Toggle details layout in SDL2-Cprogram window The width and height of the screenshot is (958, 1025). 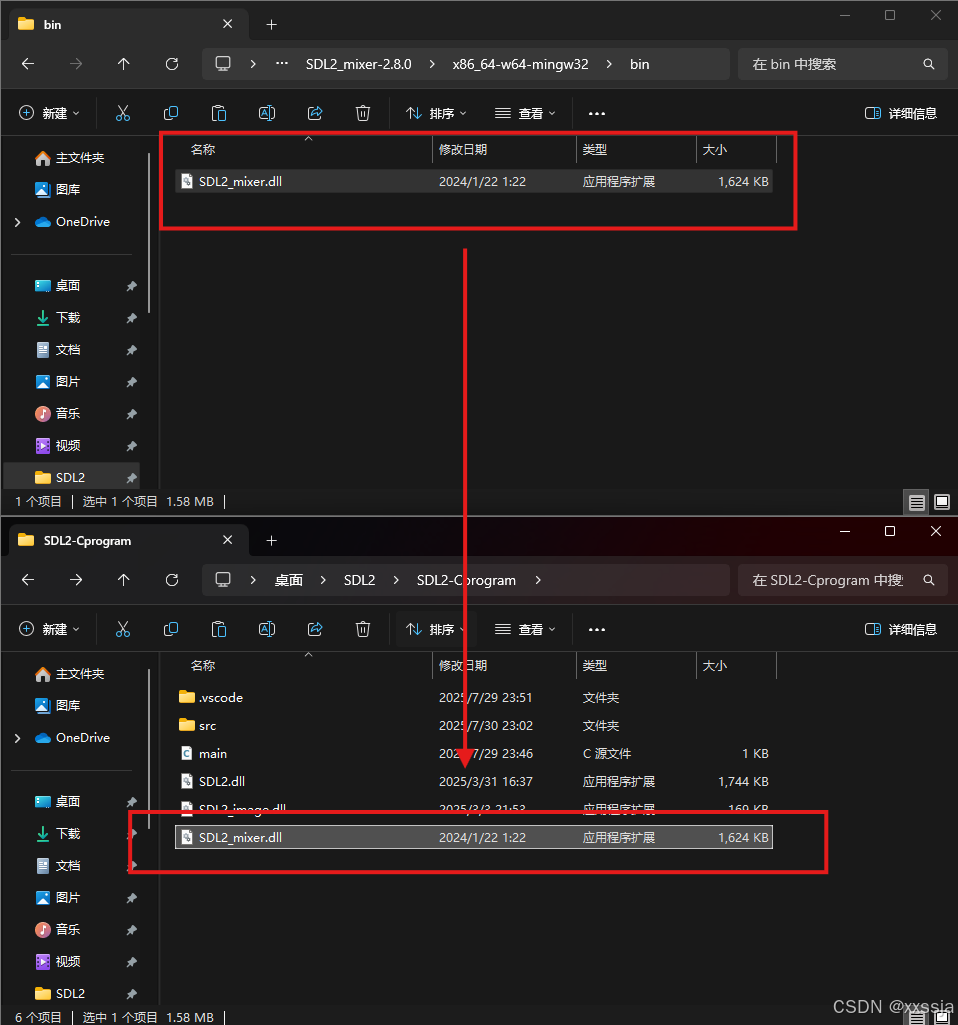tap(917, 1017)
